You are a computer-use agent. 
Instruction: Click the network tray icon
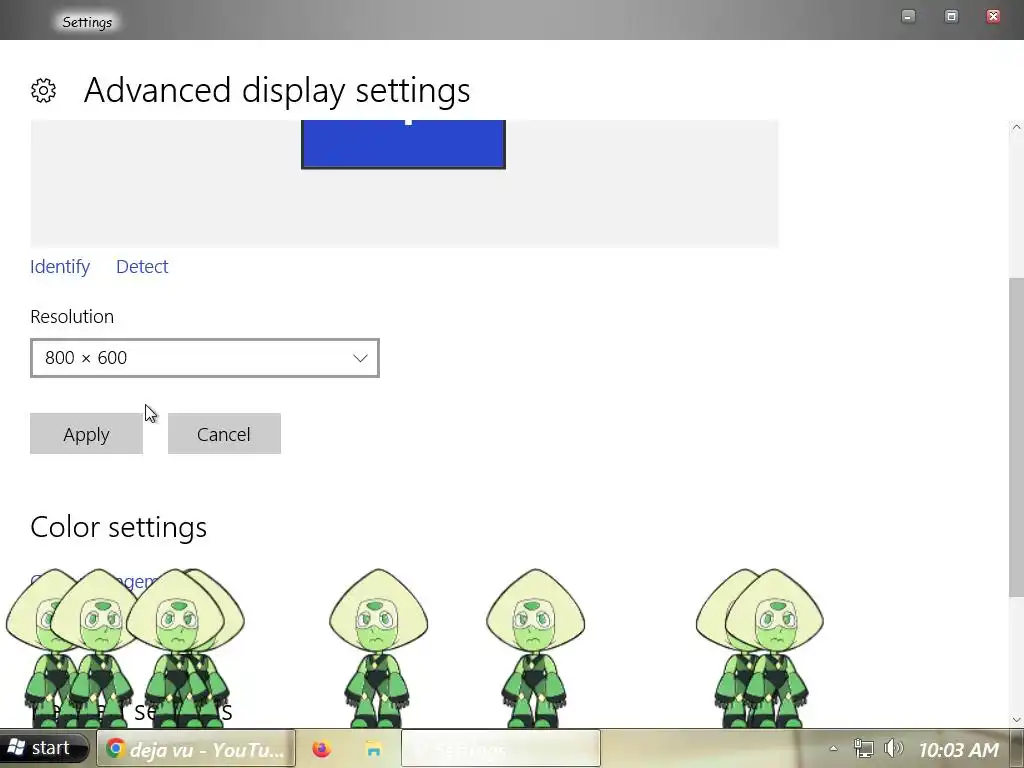863,748
